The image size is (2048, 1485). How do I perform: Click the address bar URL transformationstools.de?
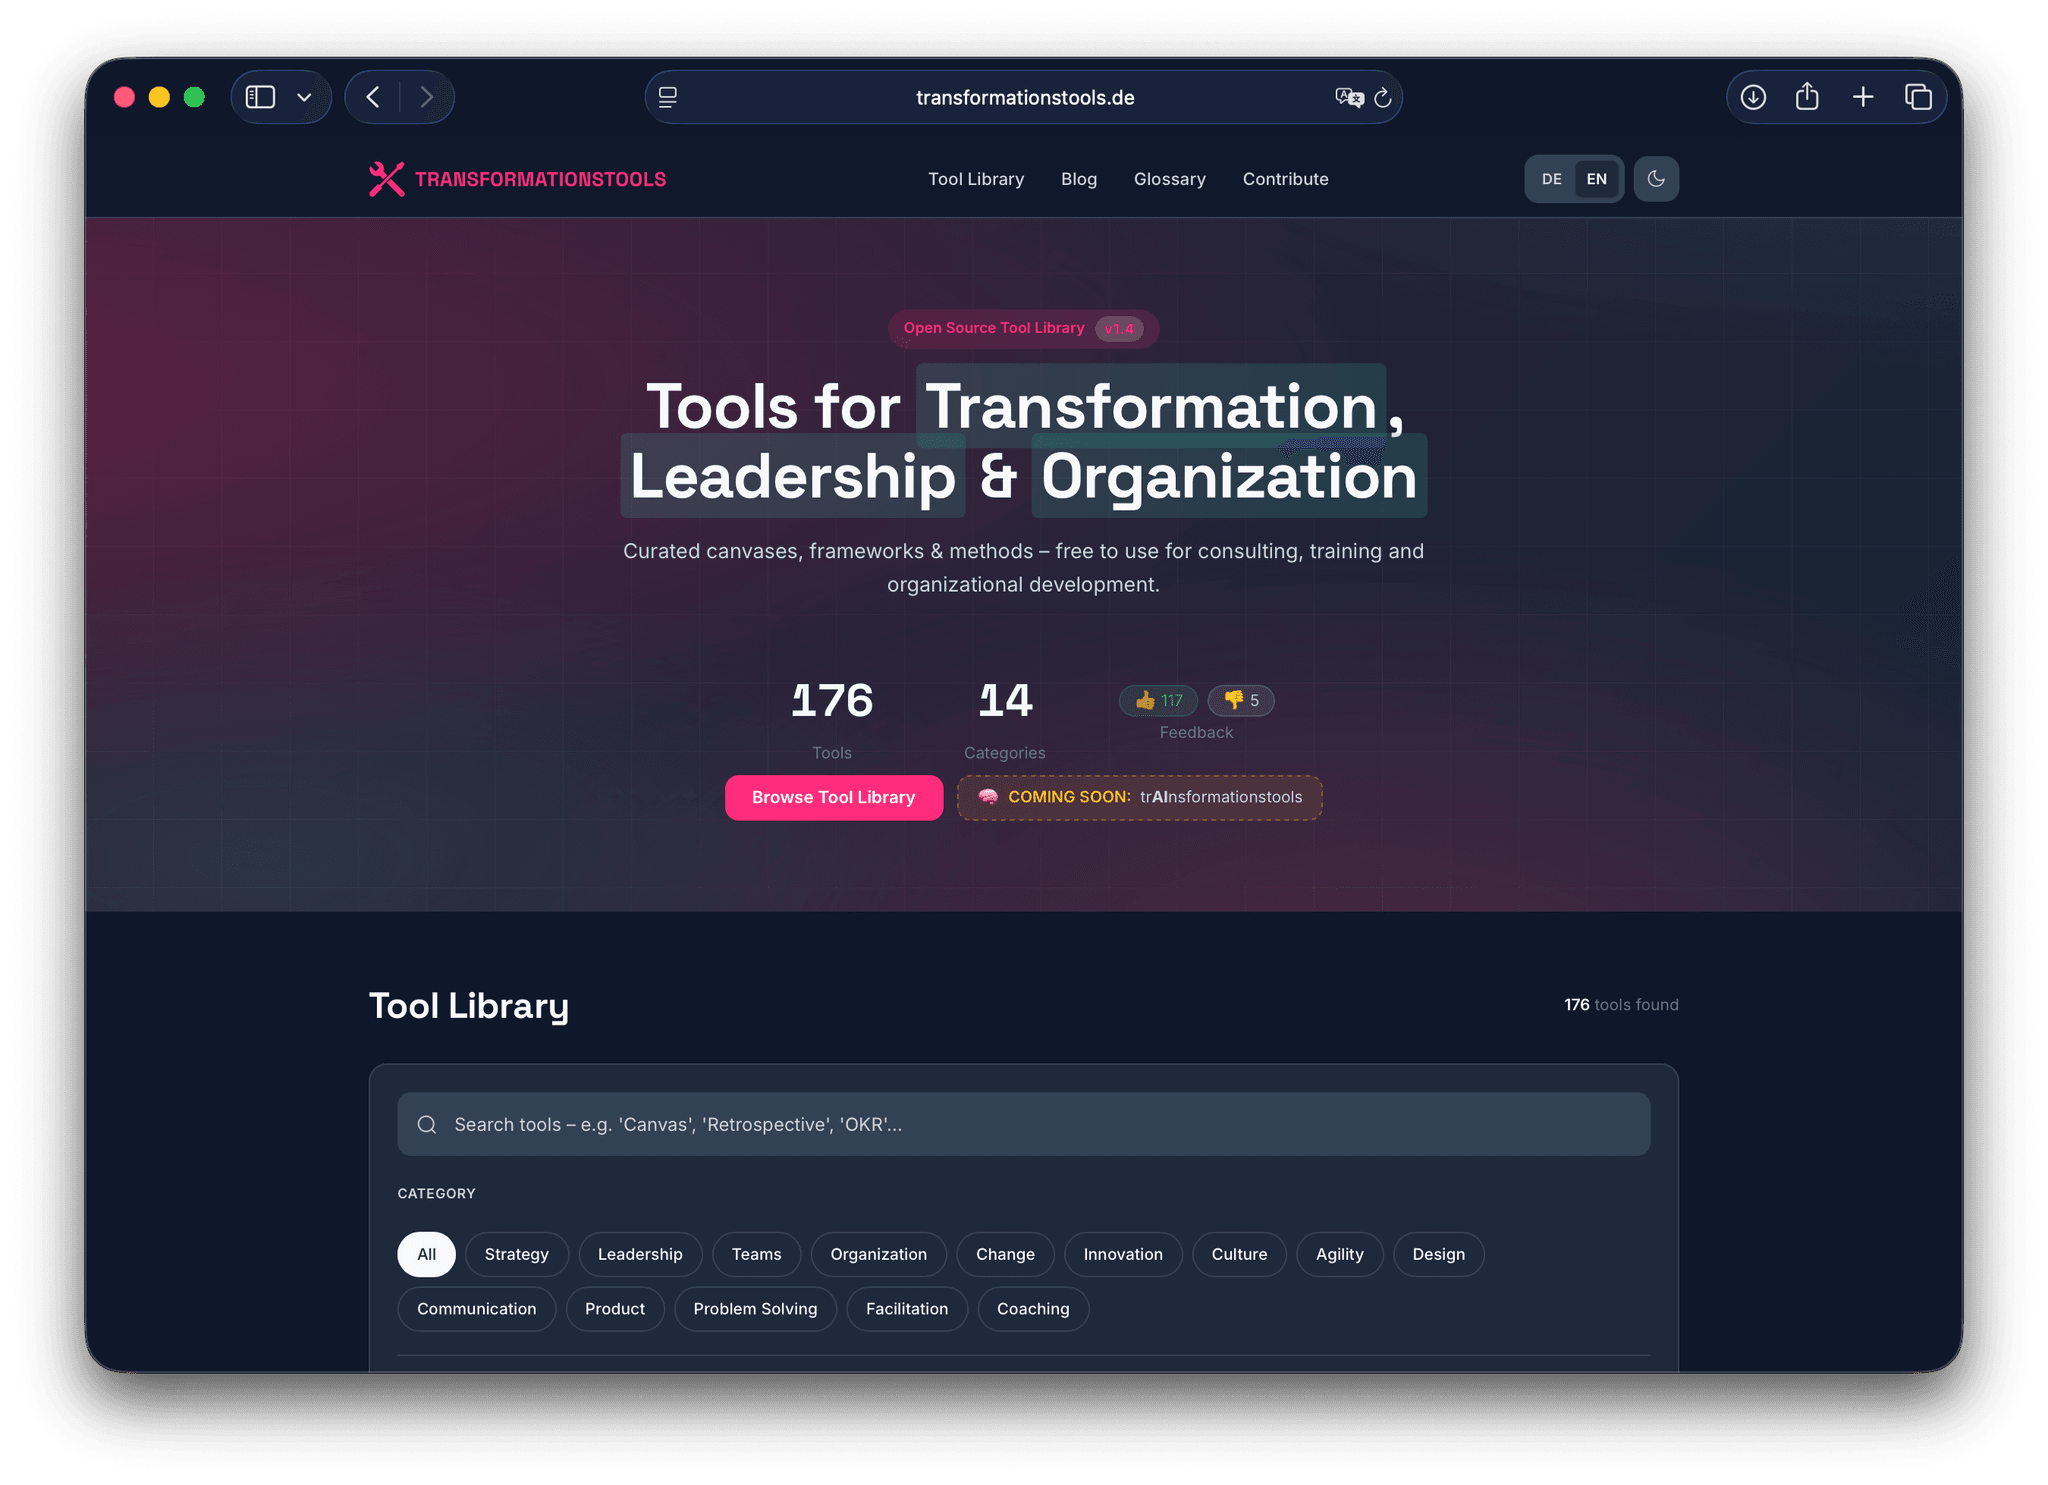pyautogui.click(x=1025, y=97)
